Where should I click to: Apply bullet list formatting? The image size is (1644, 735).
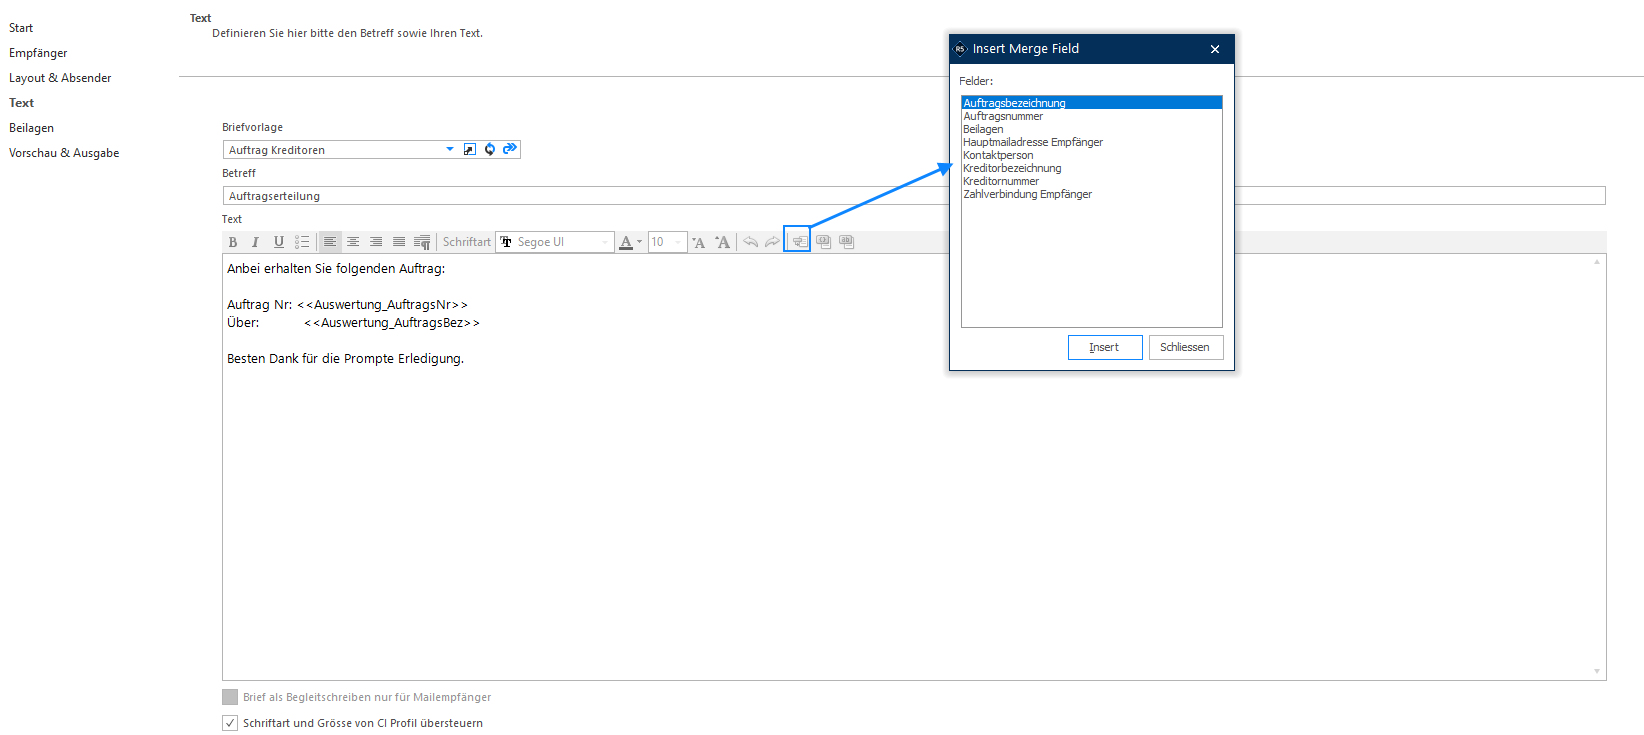(x=302, y=242)
